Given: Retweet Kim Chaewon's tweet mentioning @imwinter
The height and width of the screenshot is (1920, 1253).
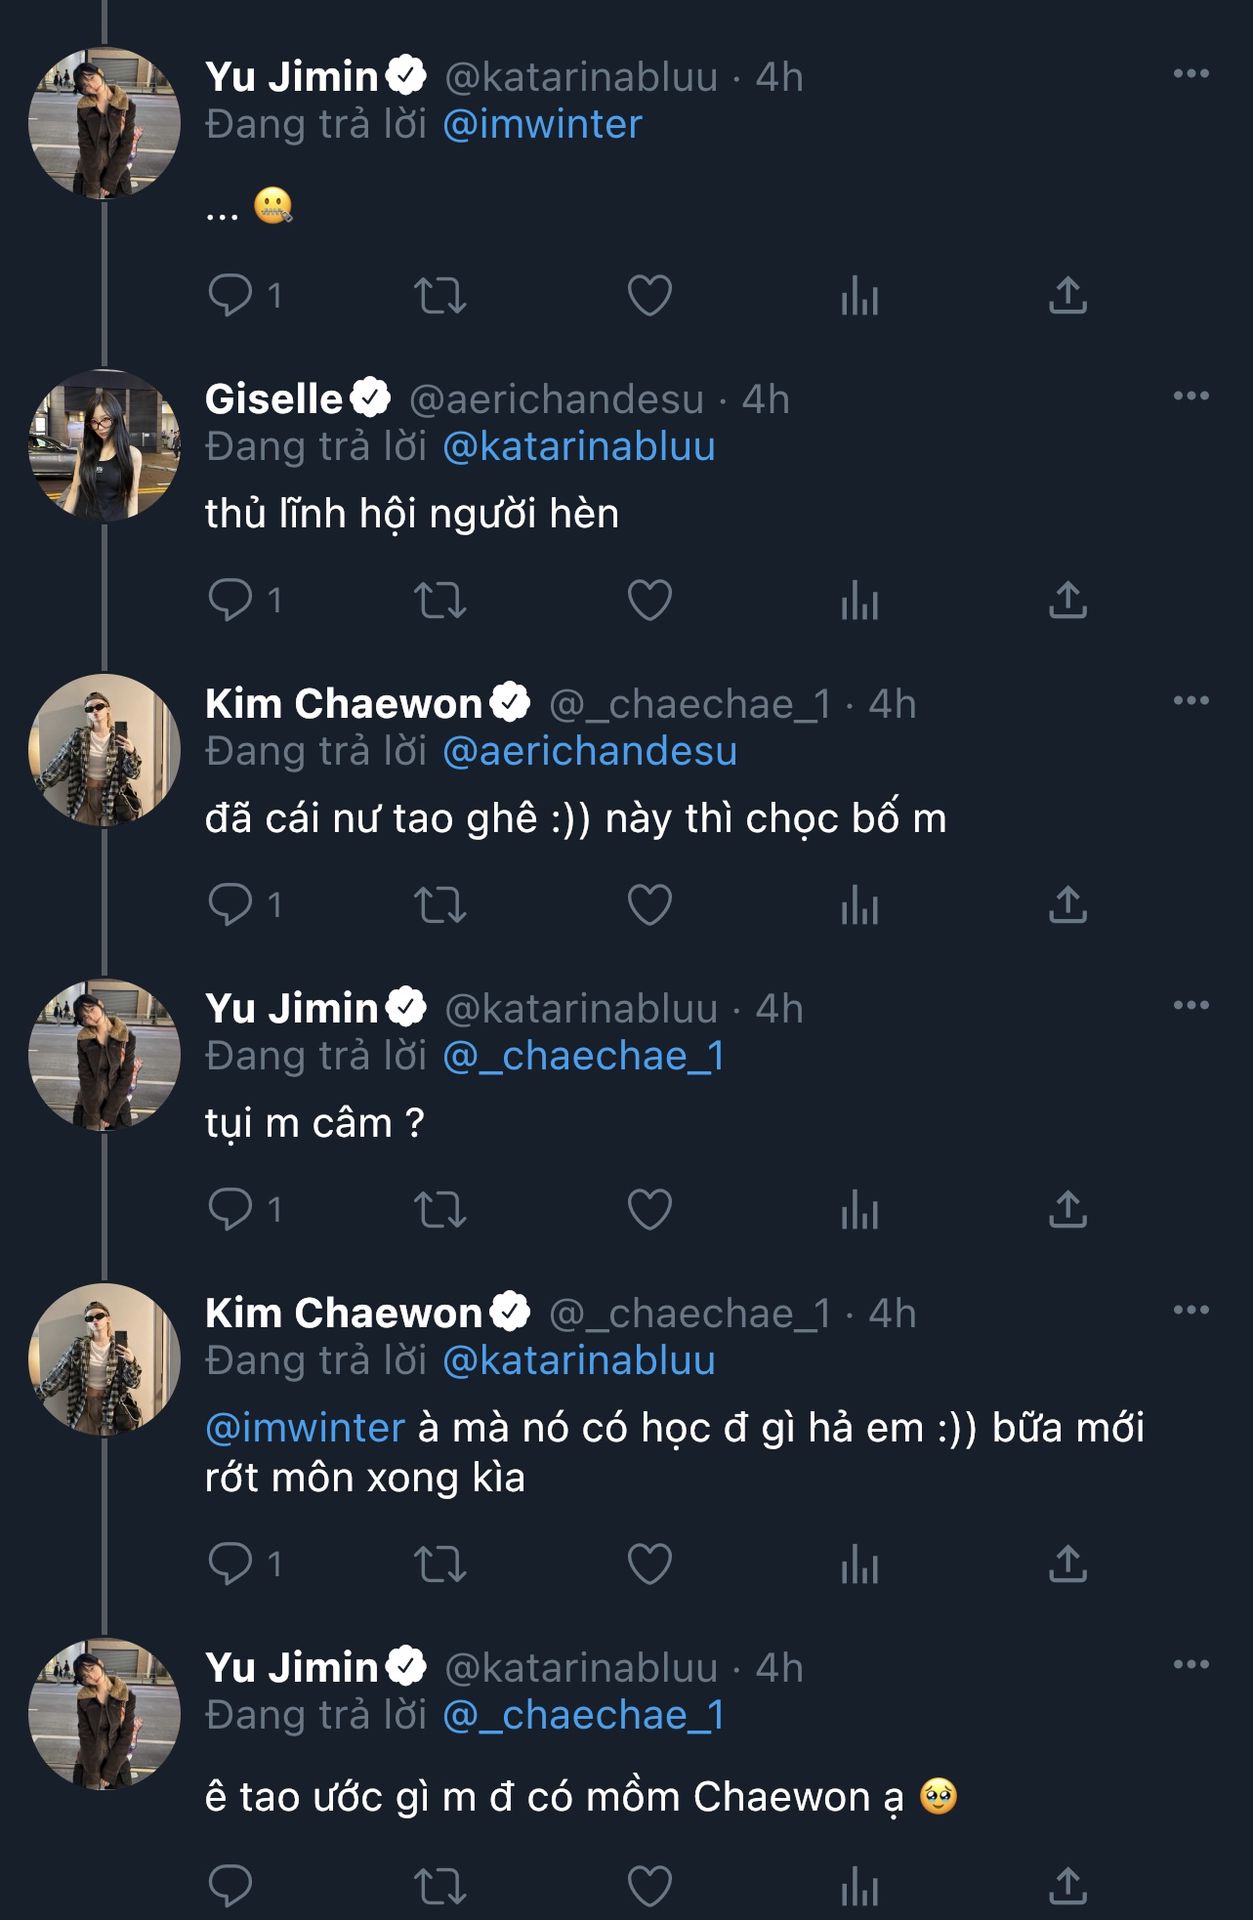Looking at the screenshot, I should (x=440, y=1564).
